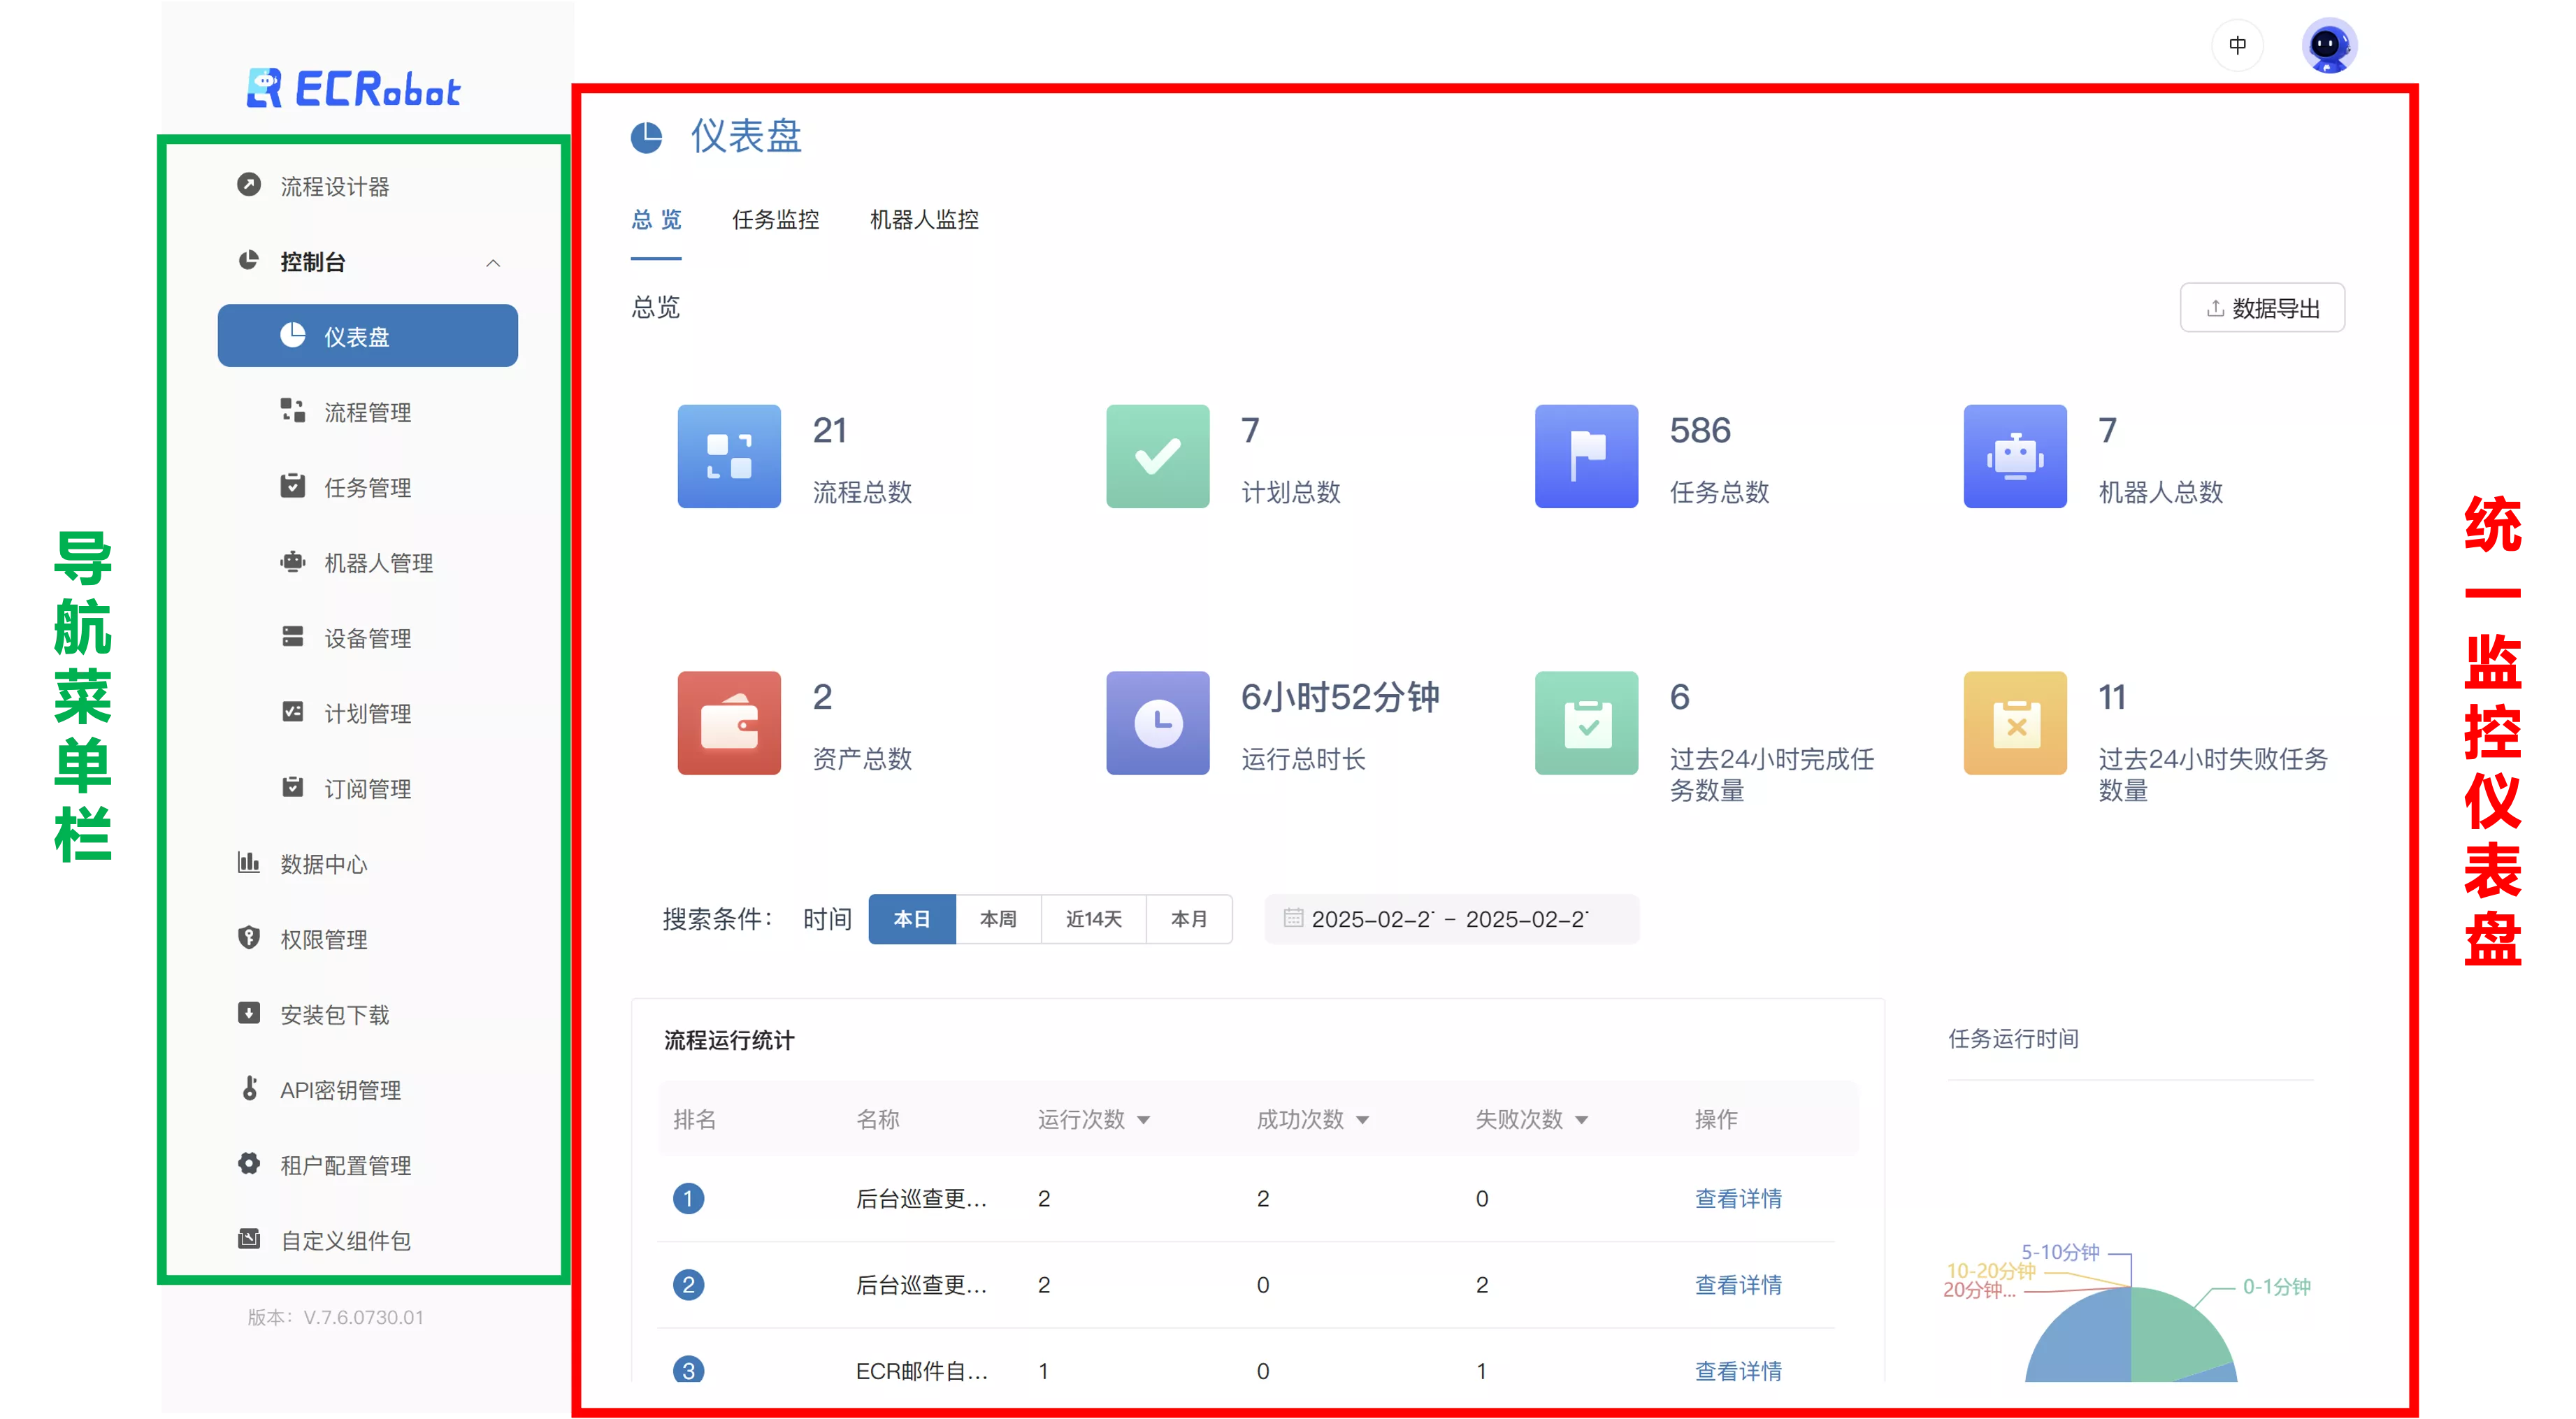Open 任务管理 in the sidebar
Image resolution: width=2576 pixels, height=1419 pixels.
tap(368, 487)
